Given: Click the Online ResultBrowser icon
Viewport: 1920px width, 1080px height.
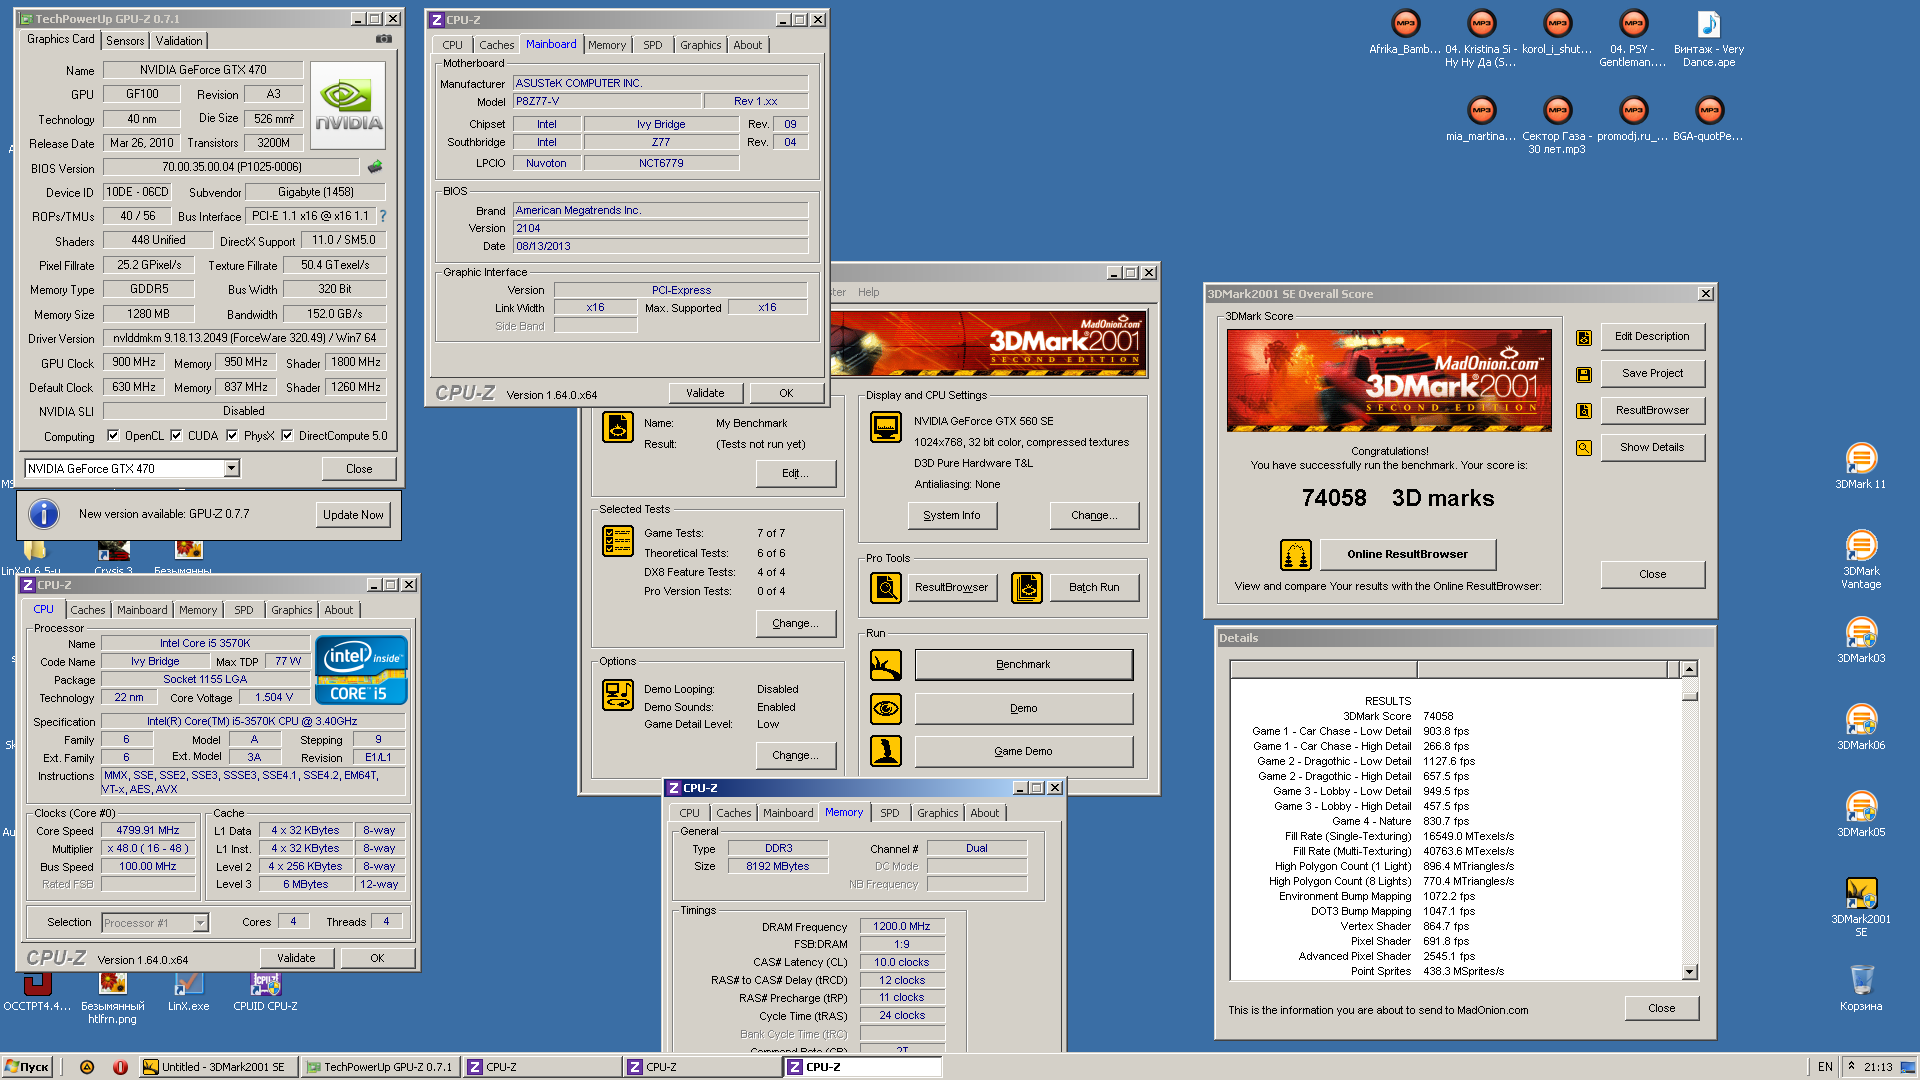Looking at the screenshot, I should (x=1296, y=554).
